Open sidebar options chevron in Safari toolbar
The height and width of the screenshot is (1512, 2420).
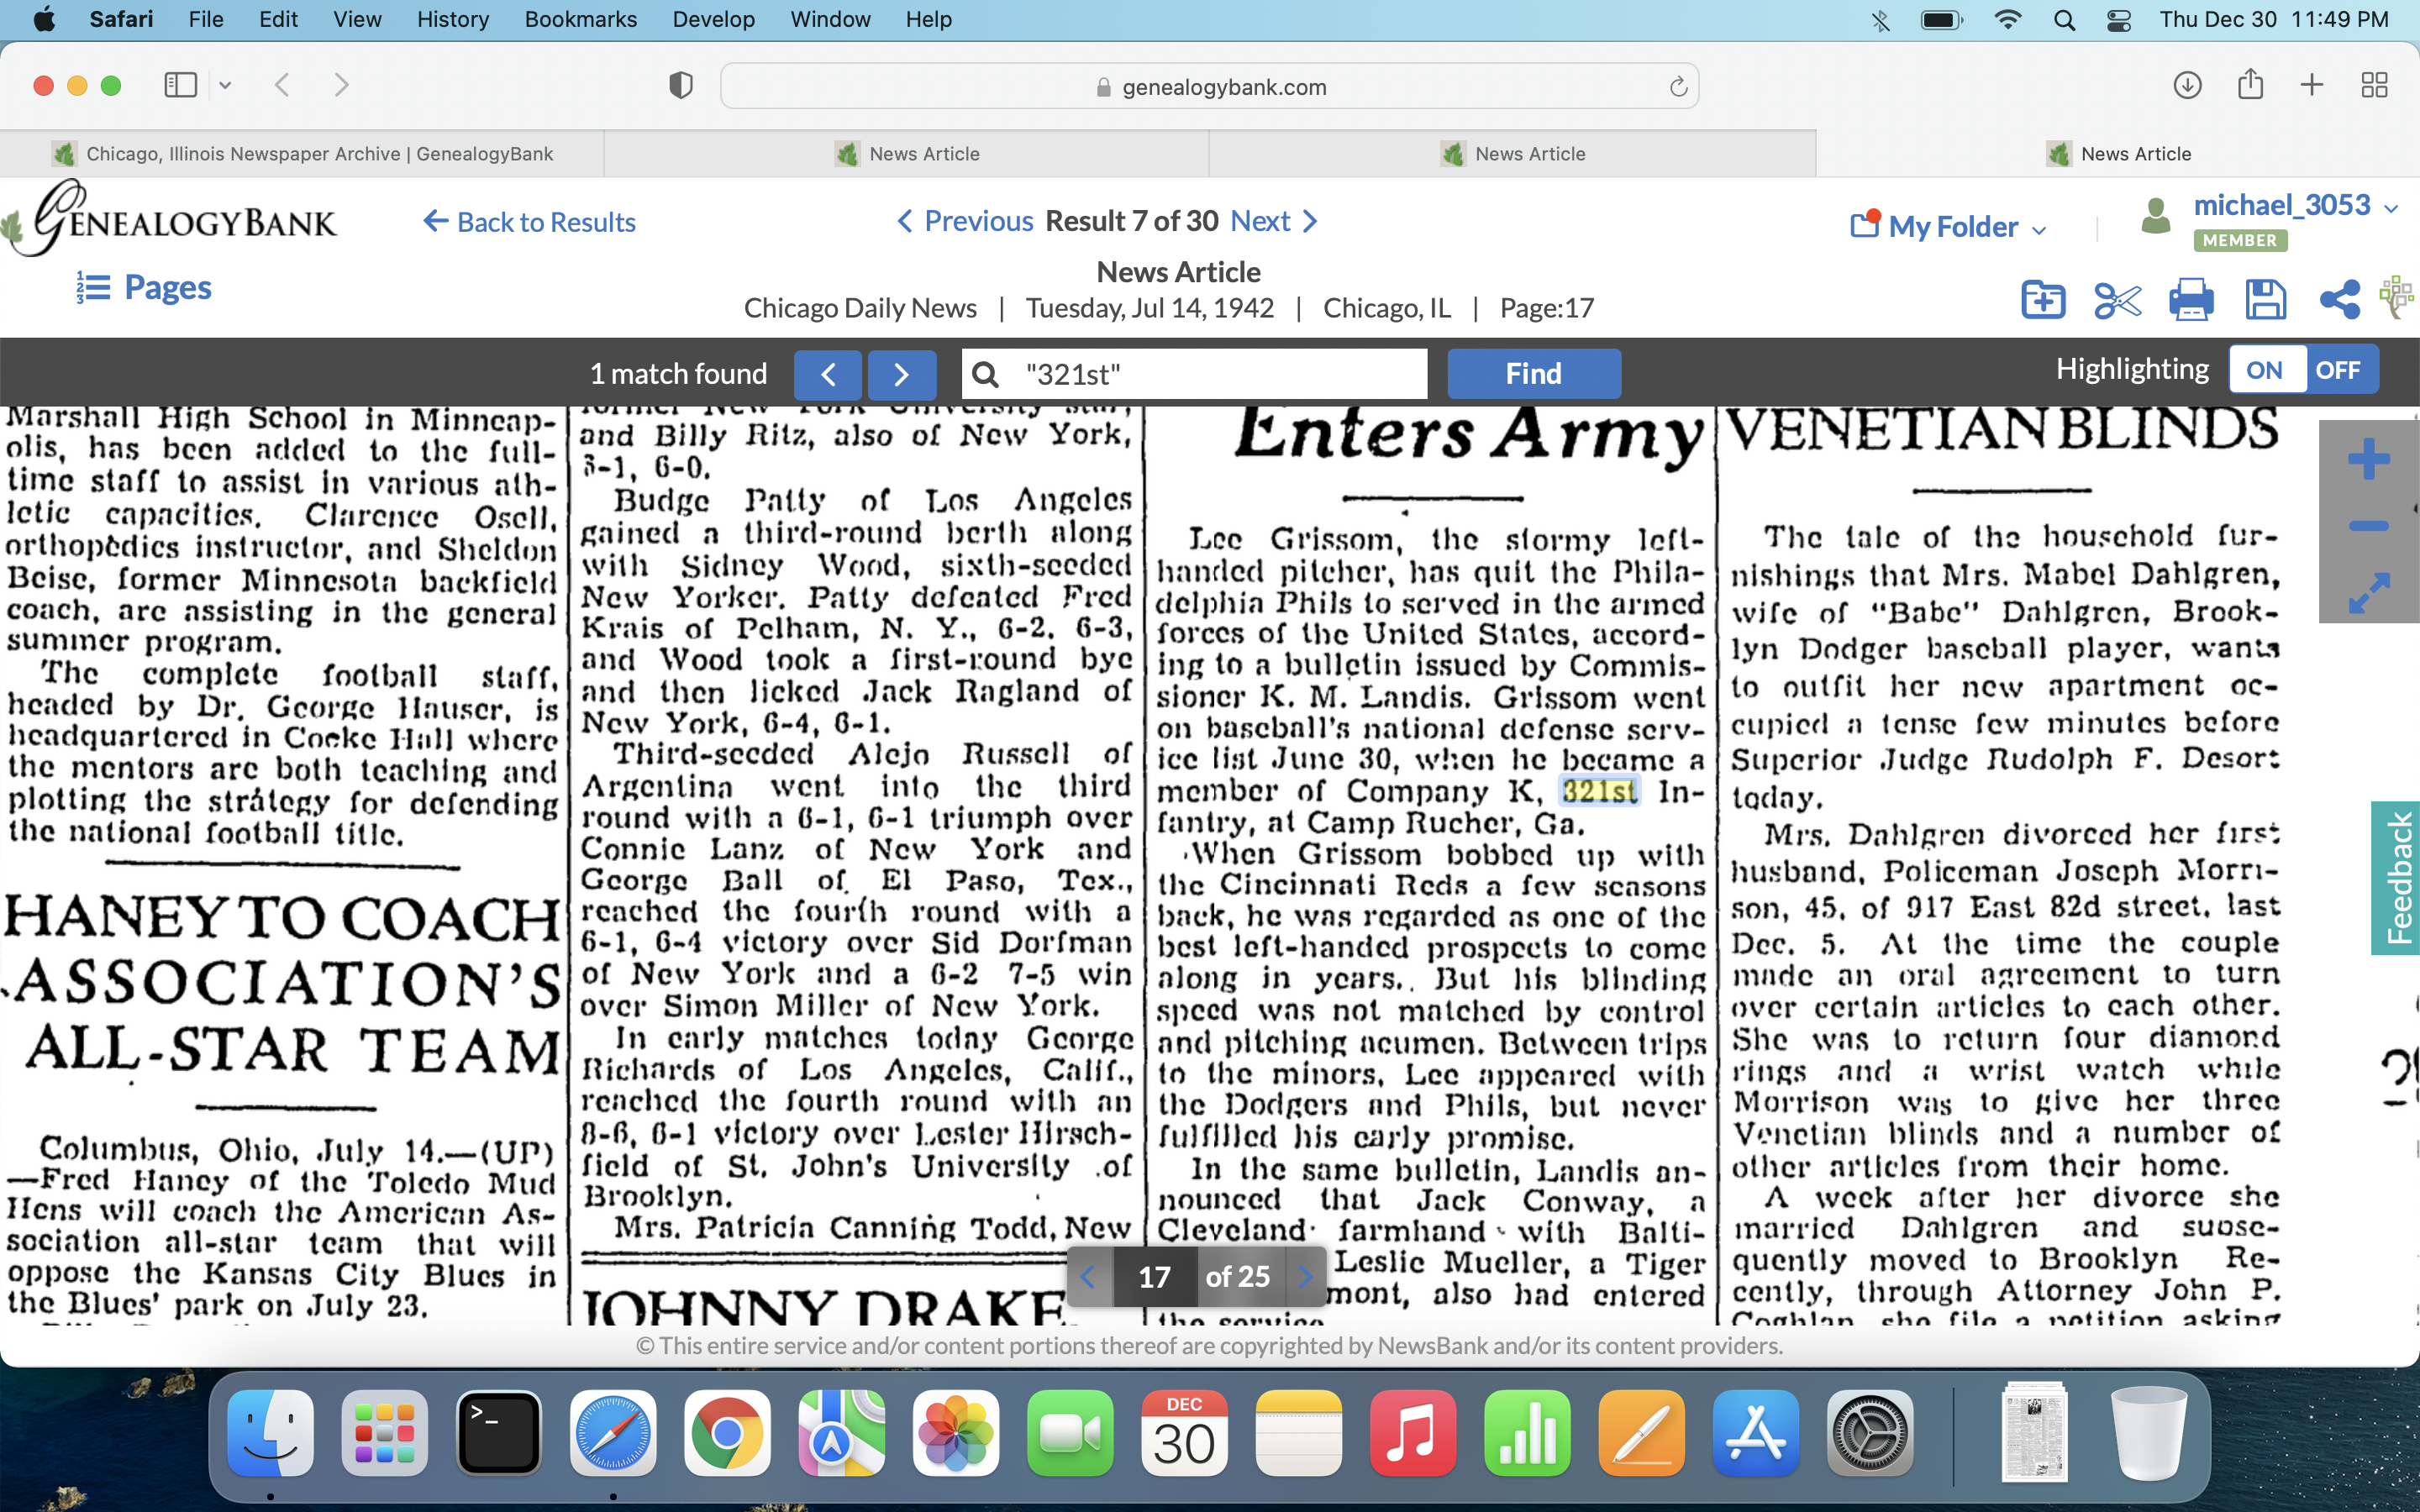tap(226, 85)
